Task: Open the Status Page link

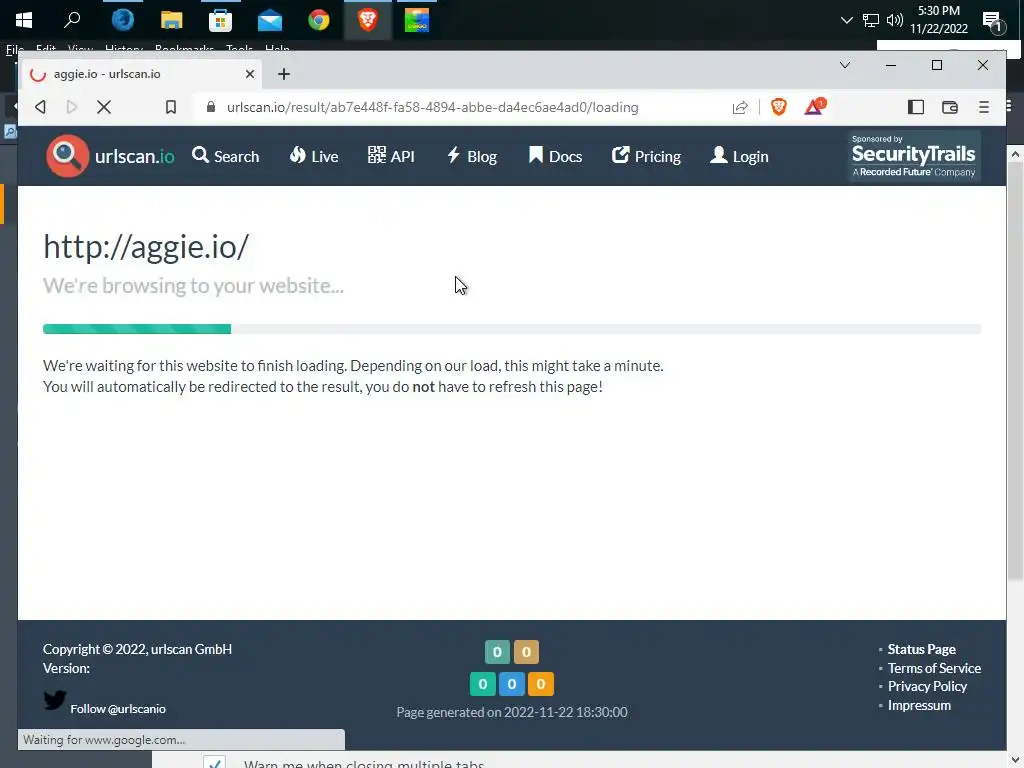Action: (921, 649)
